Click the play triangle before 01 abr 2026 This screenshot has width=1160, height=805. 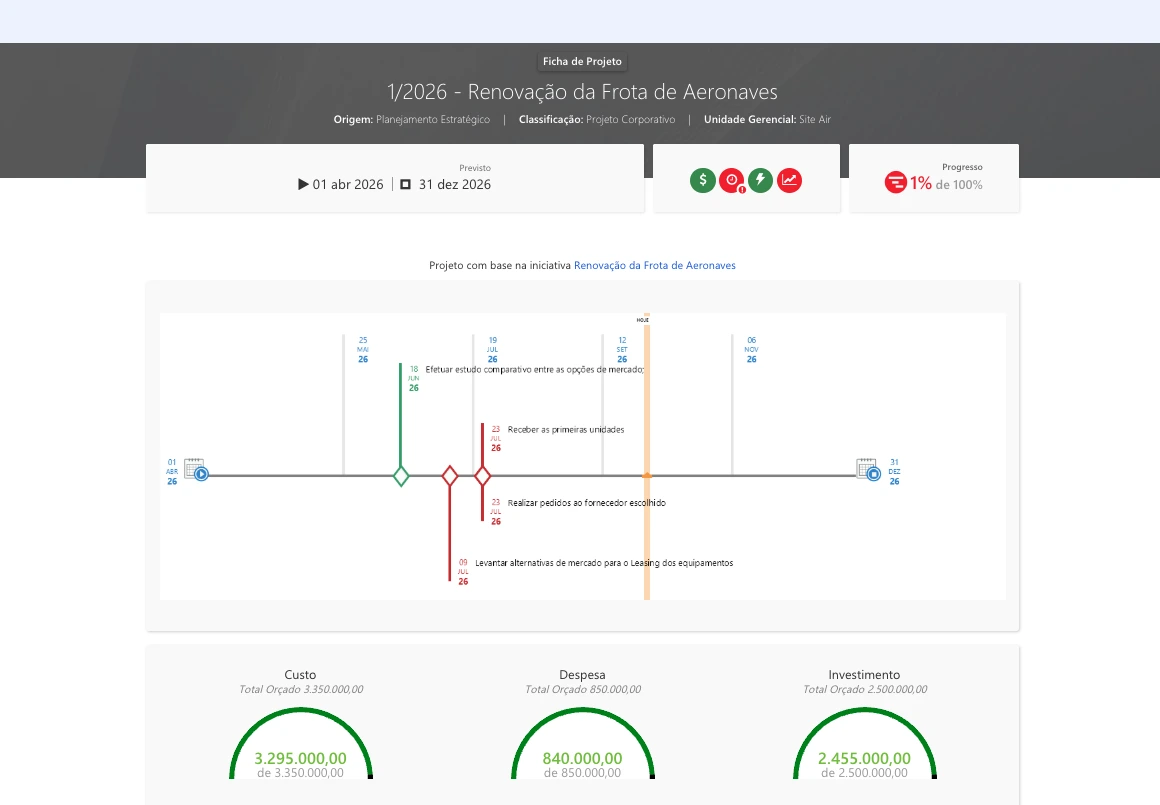pyautogui.click(x=303, y=184)
